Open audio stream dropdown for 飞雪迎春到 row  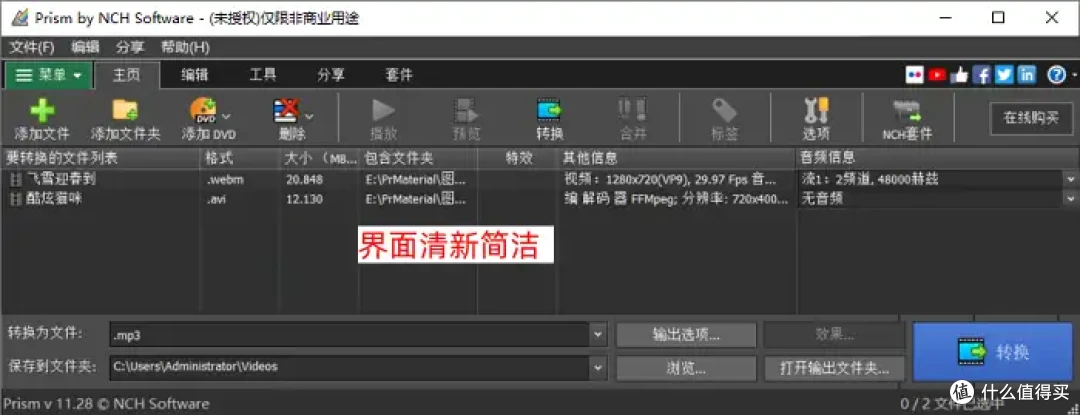pos(1070,180)
